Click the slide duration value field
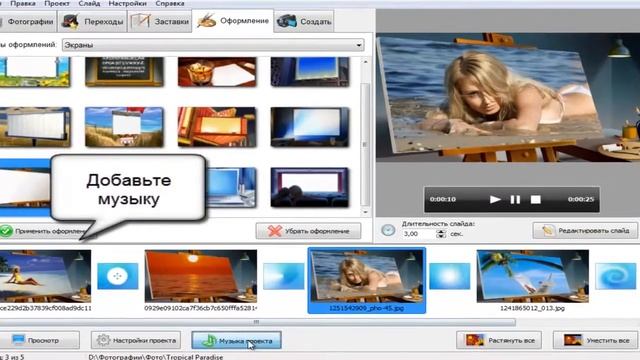Viewport: 640px width, 360px height. [418, 234]
